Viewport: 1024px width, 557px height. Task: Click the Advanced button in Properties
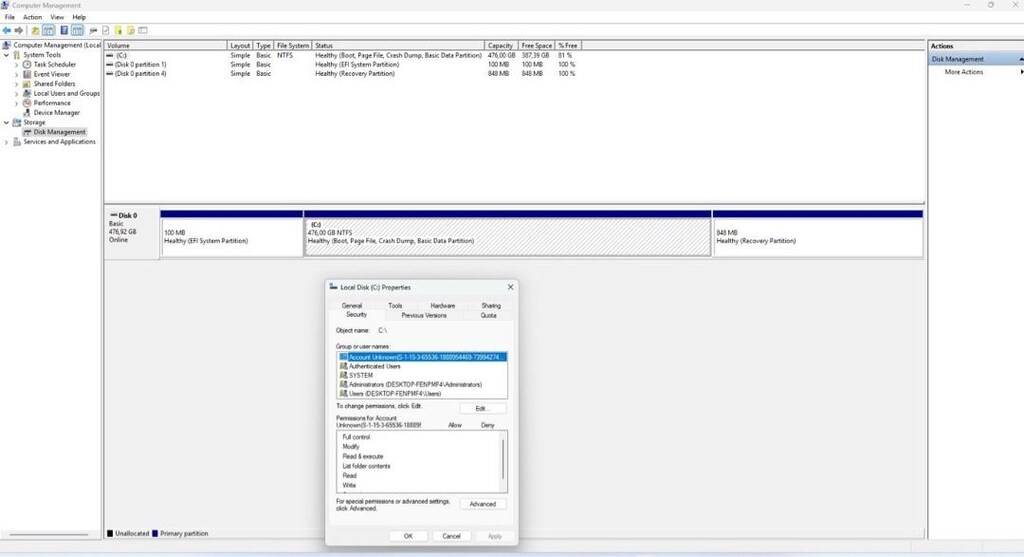click(x=483, y=504)
